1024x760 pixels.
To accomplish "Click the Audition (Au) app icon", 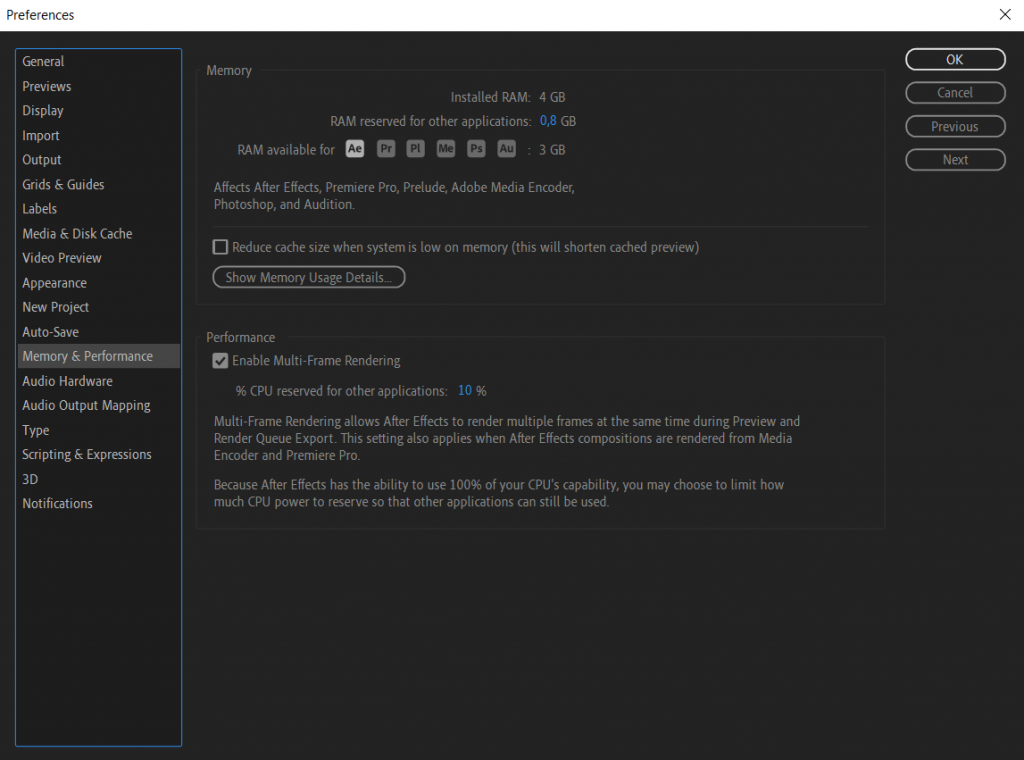I will (x=507, y=149).
